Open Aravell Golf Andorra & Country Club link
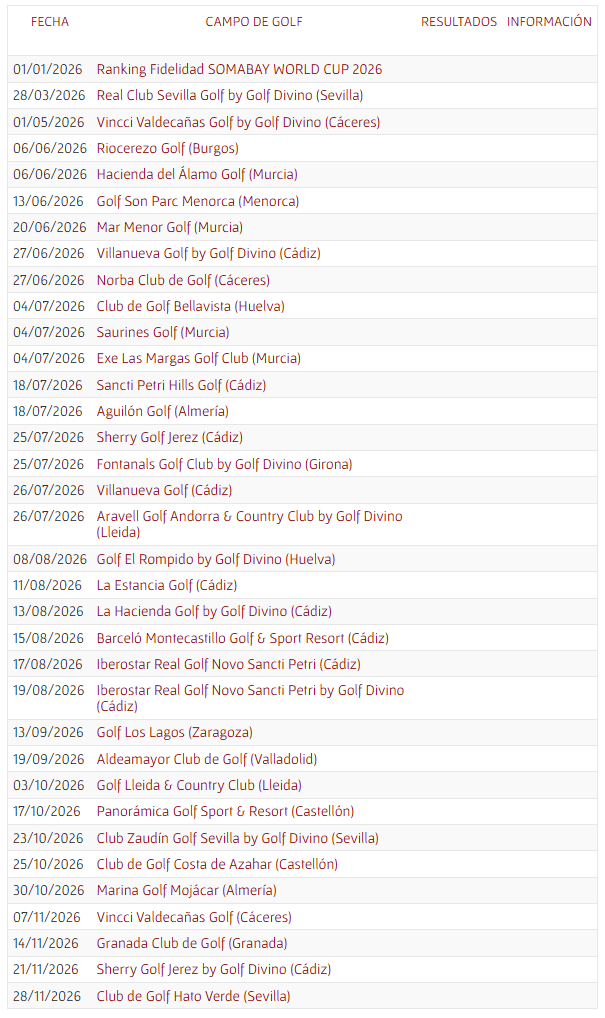 249,516
